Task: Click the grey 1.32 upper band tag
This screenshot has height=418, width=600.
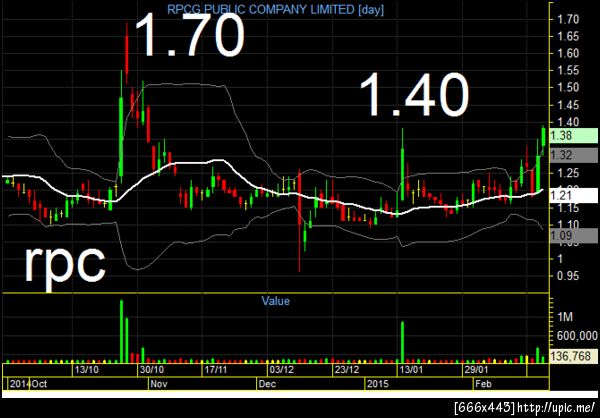Action: [x=573, y=155]
